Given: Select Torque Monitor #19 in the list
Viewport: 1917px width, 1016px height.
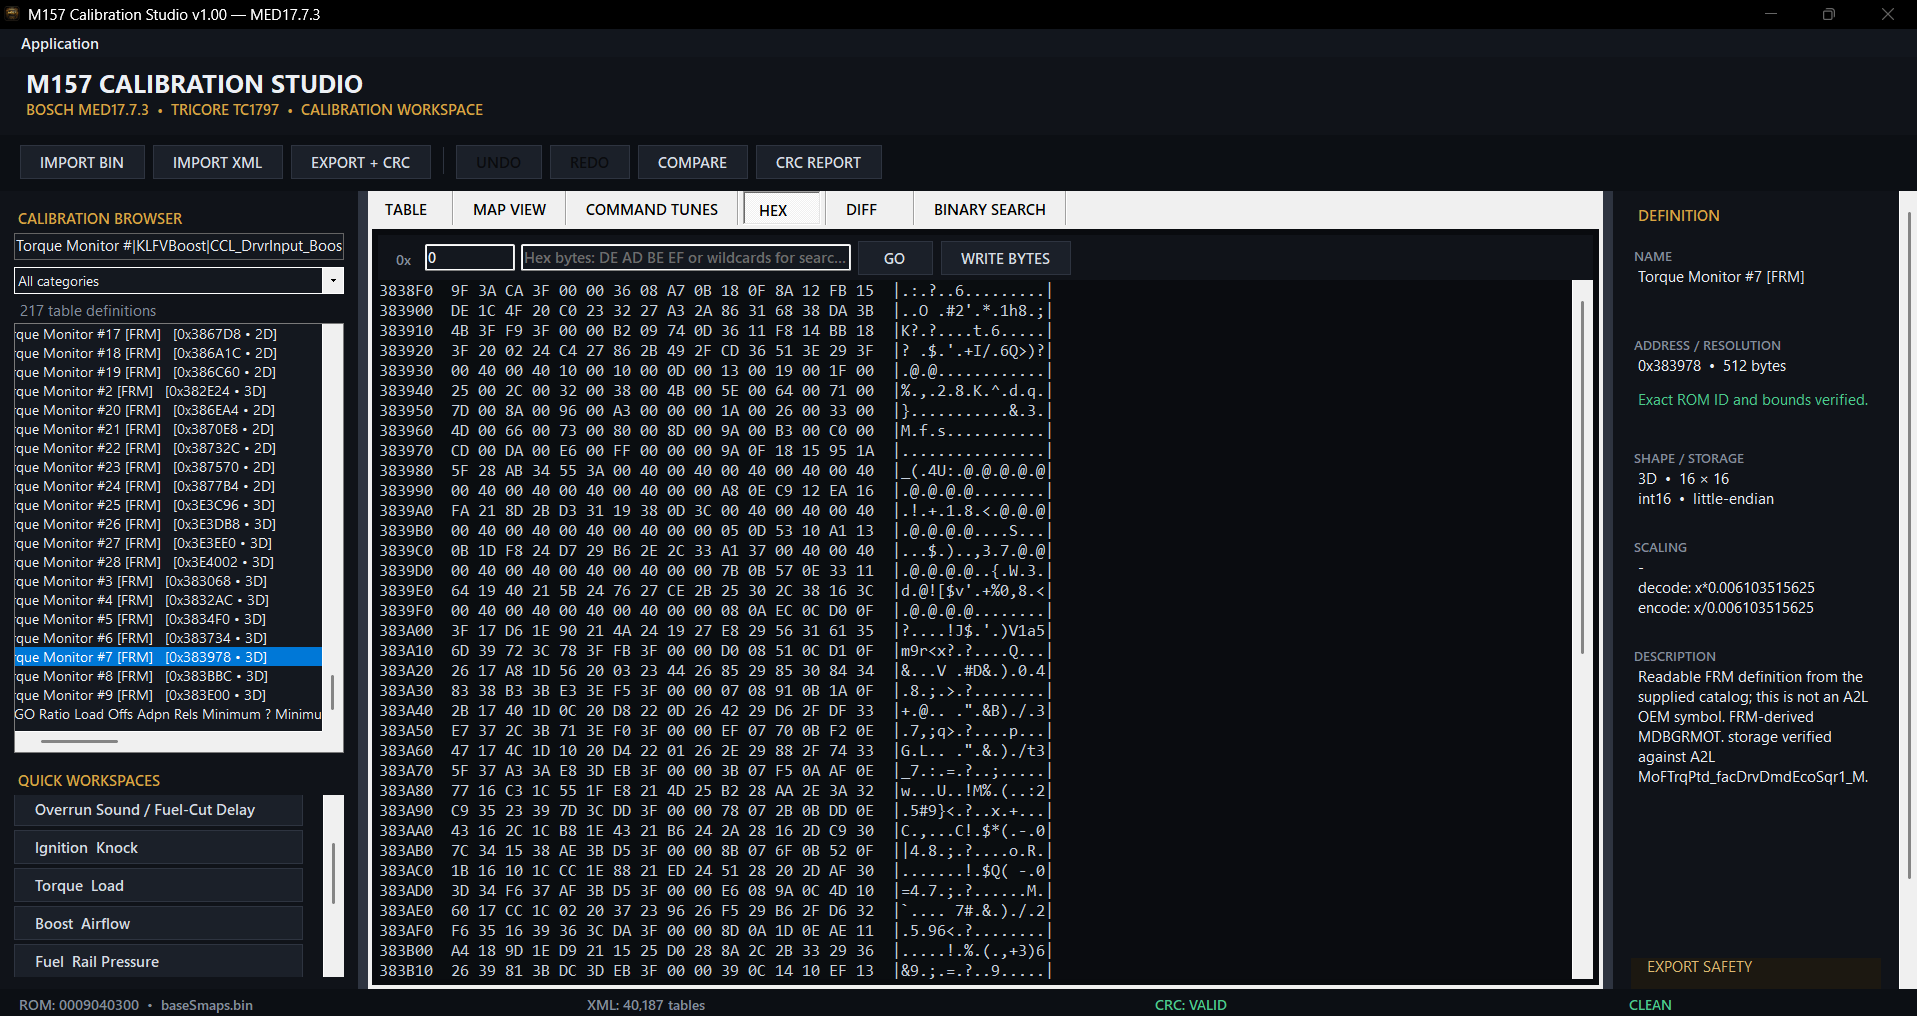Looking at the screenshot, I should pos(168,372).
